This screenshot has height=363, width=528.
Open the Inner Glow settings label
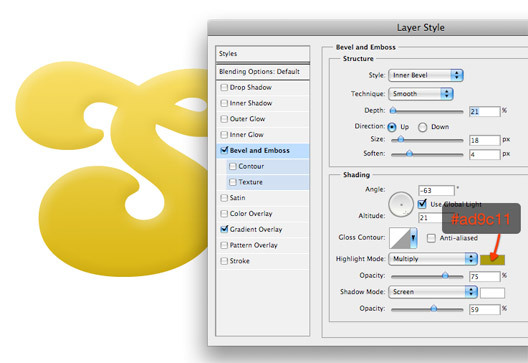coord(246,135)
